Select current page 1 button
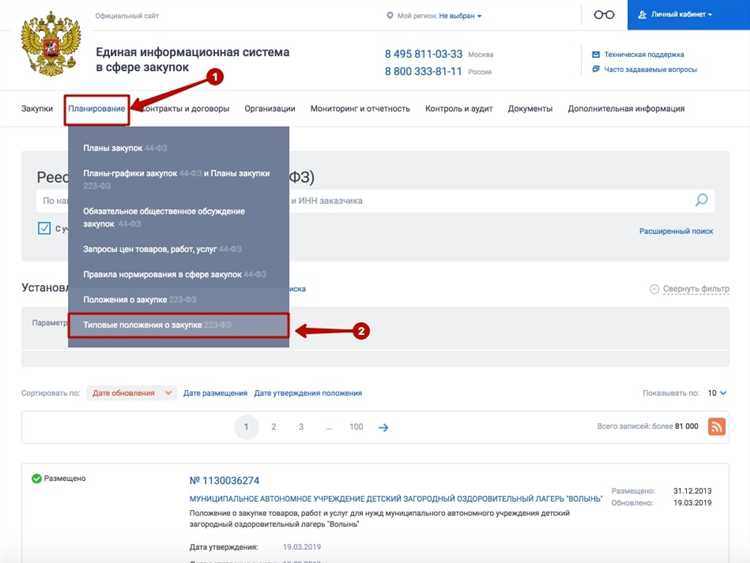This screenshot has height=563, width=750. 246,427
